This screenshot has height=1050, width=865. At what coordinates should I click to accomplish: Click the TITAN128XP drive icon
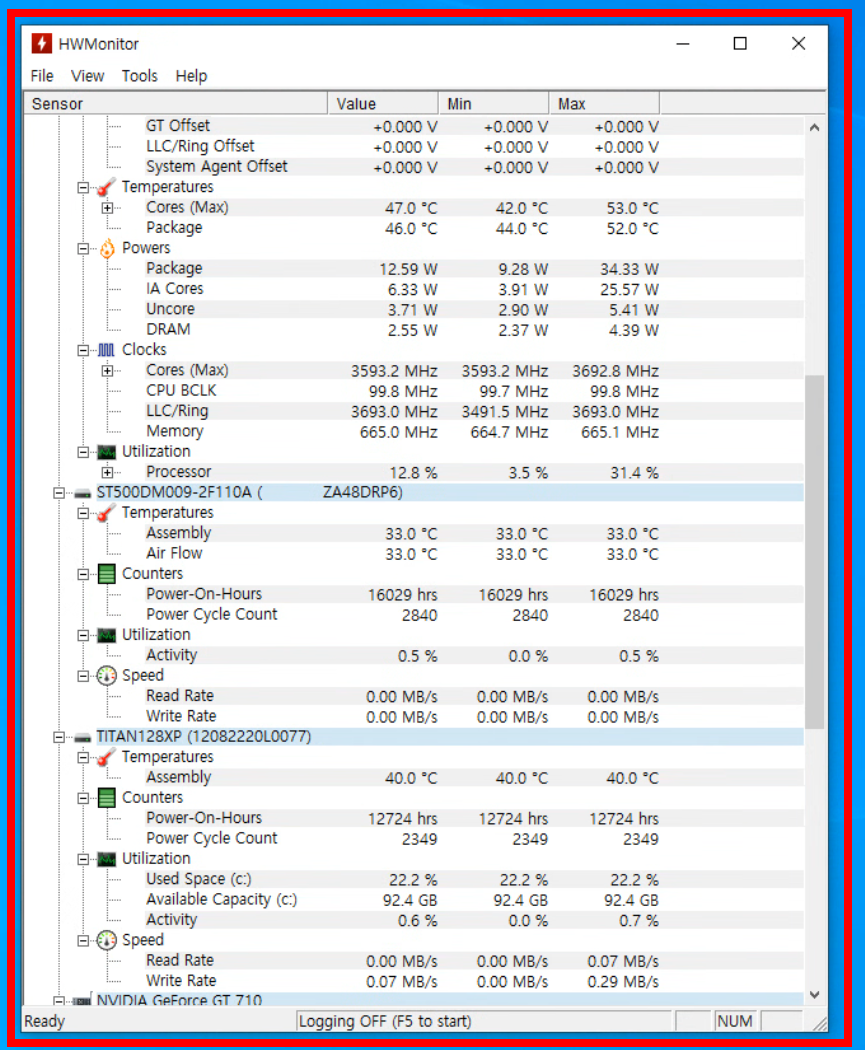coord(82,737)
